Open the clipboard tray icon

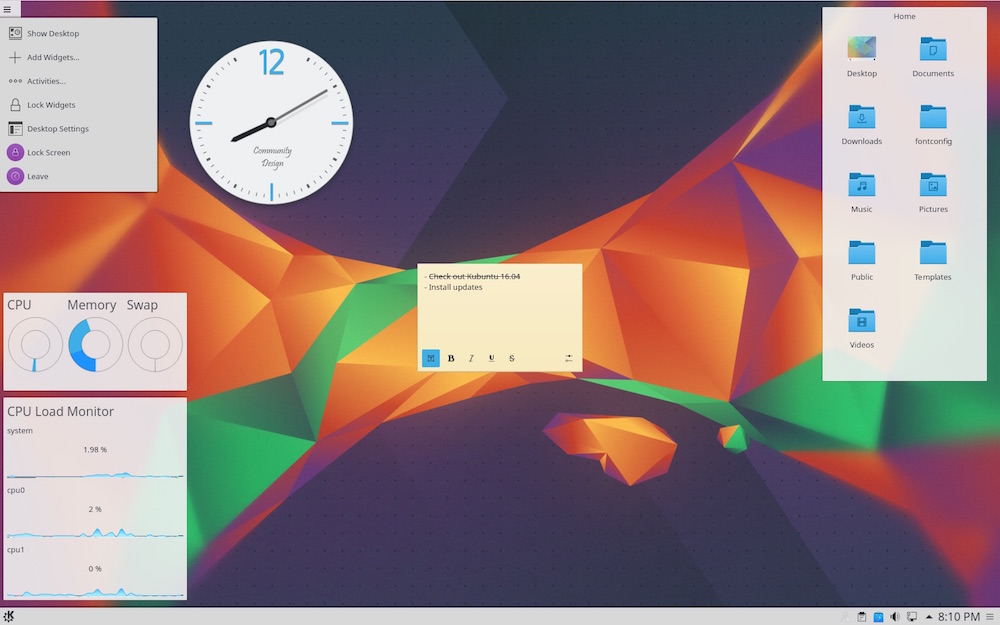(862, 617)
